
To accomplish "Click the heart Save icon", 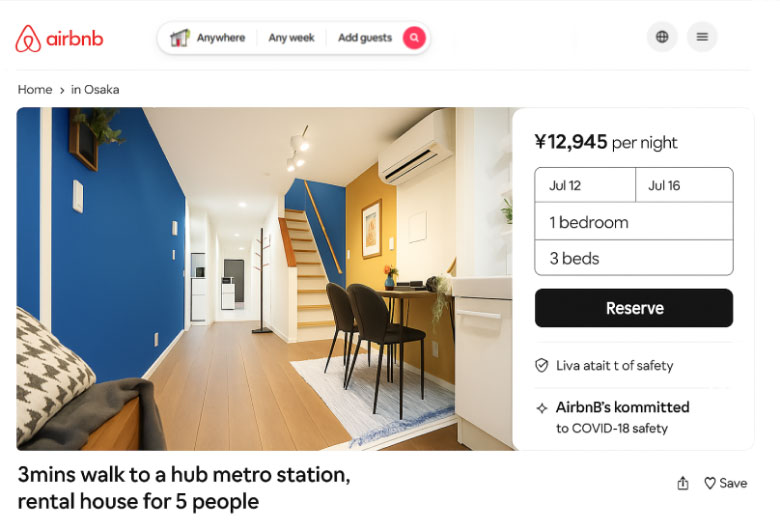I will coord(710,483).
